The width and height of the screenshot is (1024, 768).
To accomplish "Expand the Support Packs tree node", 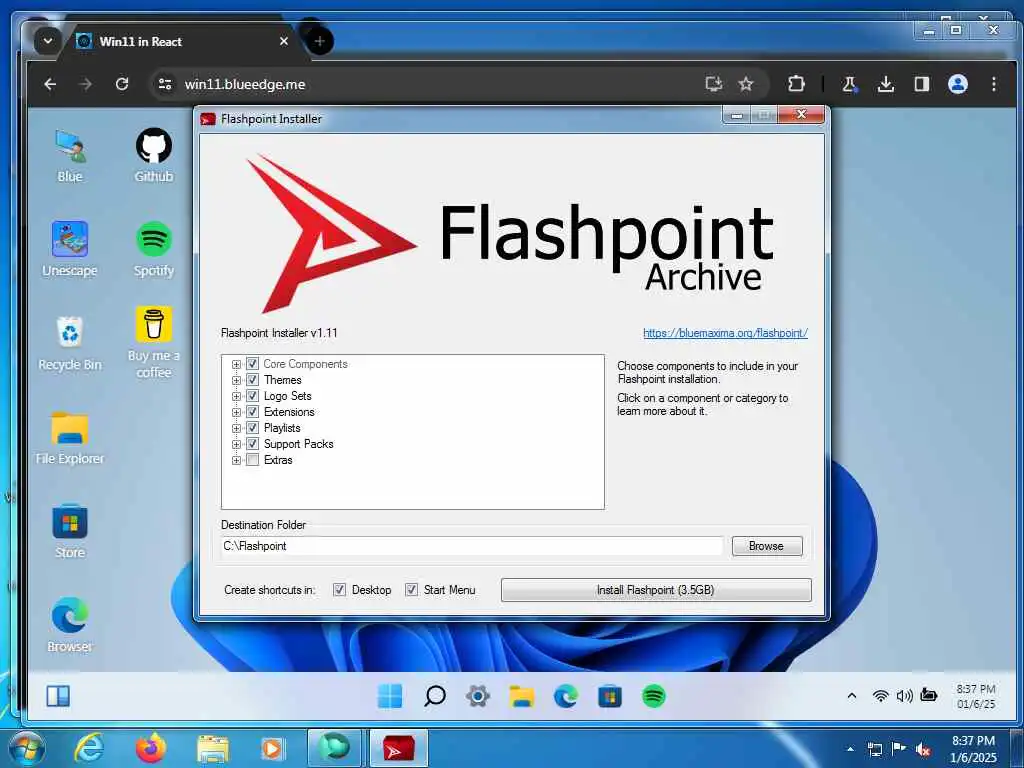I will pyautogui.click(x=236, y=444).
